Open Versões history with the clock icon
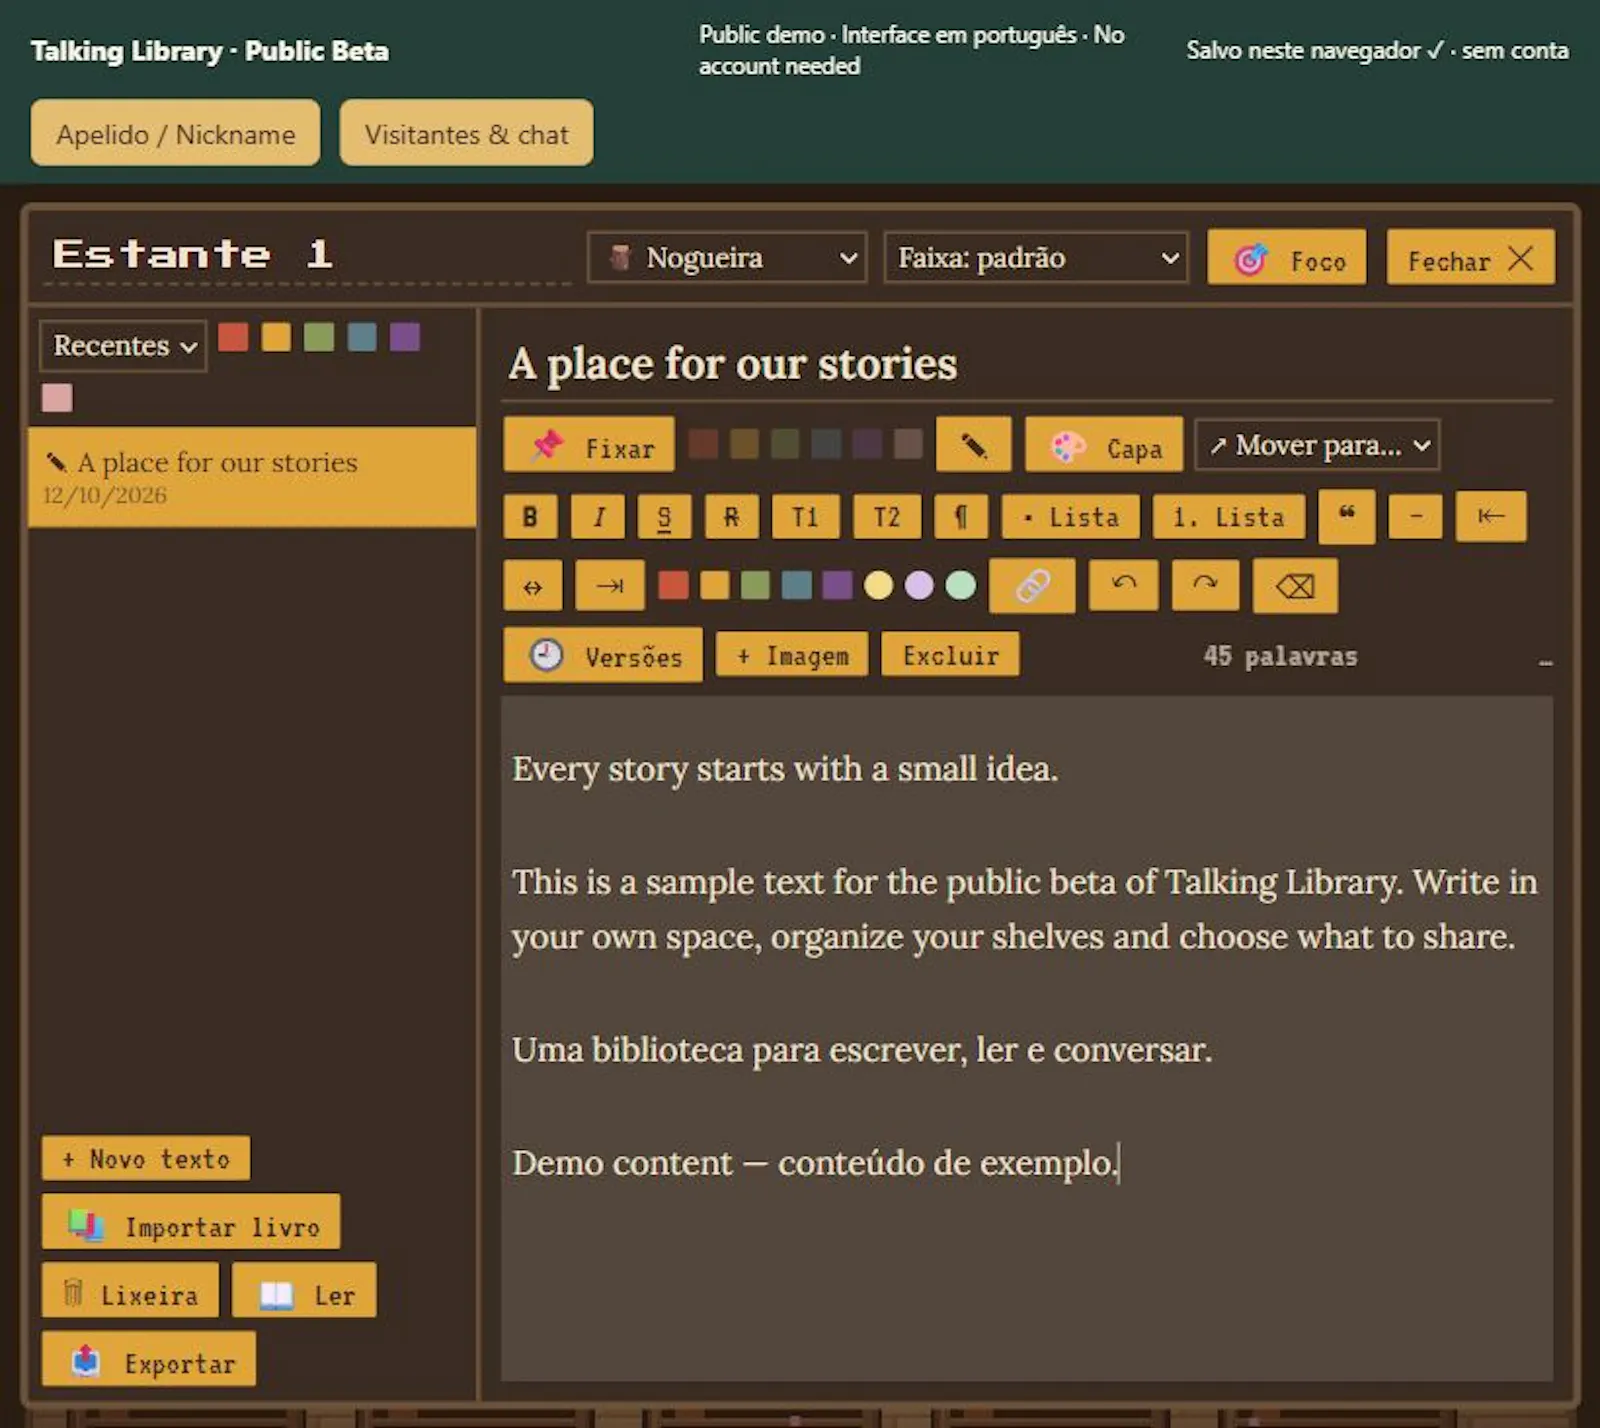 (603, 655)
